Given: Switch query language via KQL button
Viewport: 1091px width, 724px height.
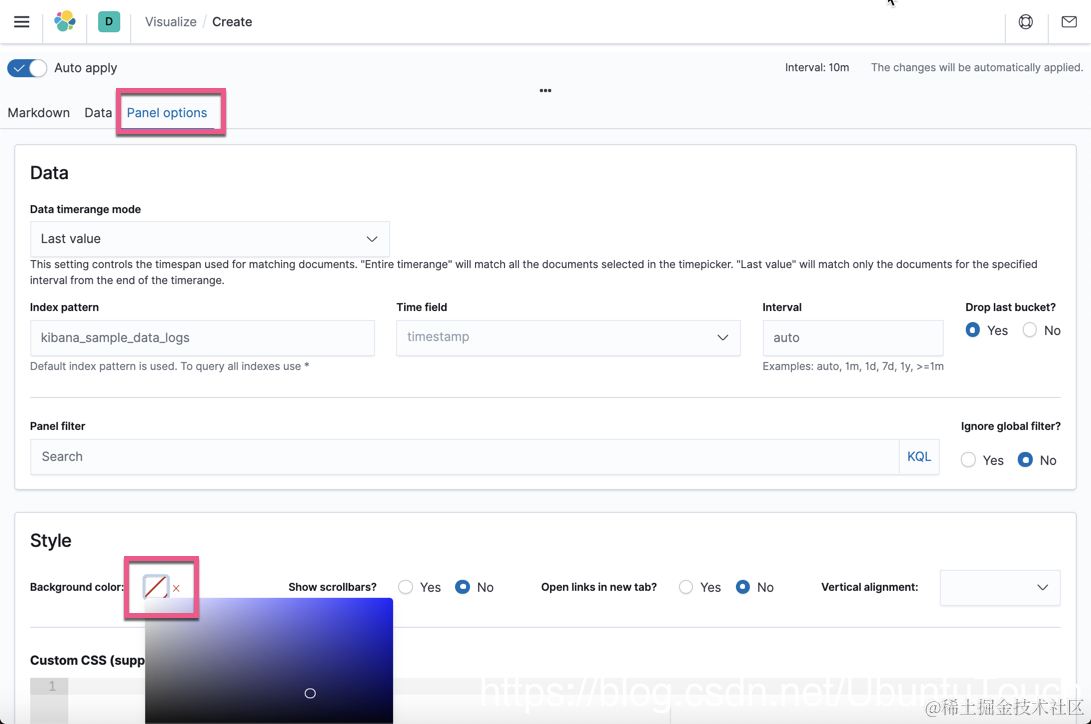Looking at the screenshot, I should click(x=919, y=457).
